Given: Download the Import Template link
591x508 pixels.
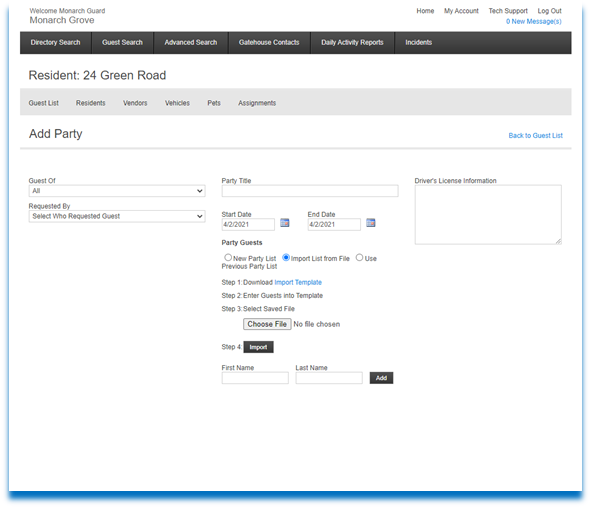Looking at the screenshot, I should (x=298, y=282).
